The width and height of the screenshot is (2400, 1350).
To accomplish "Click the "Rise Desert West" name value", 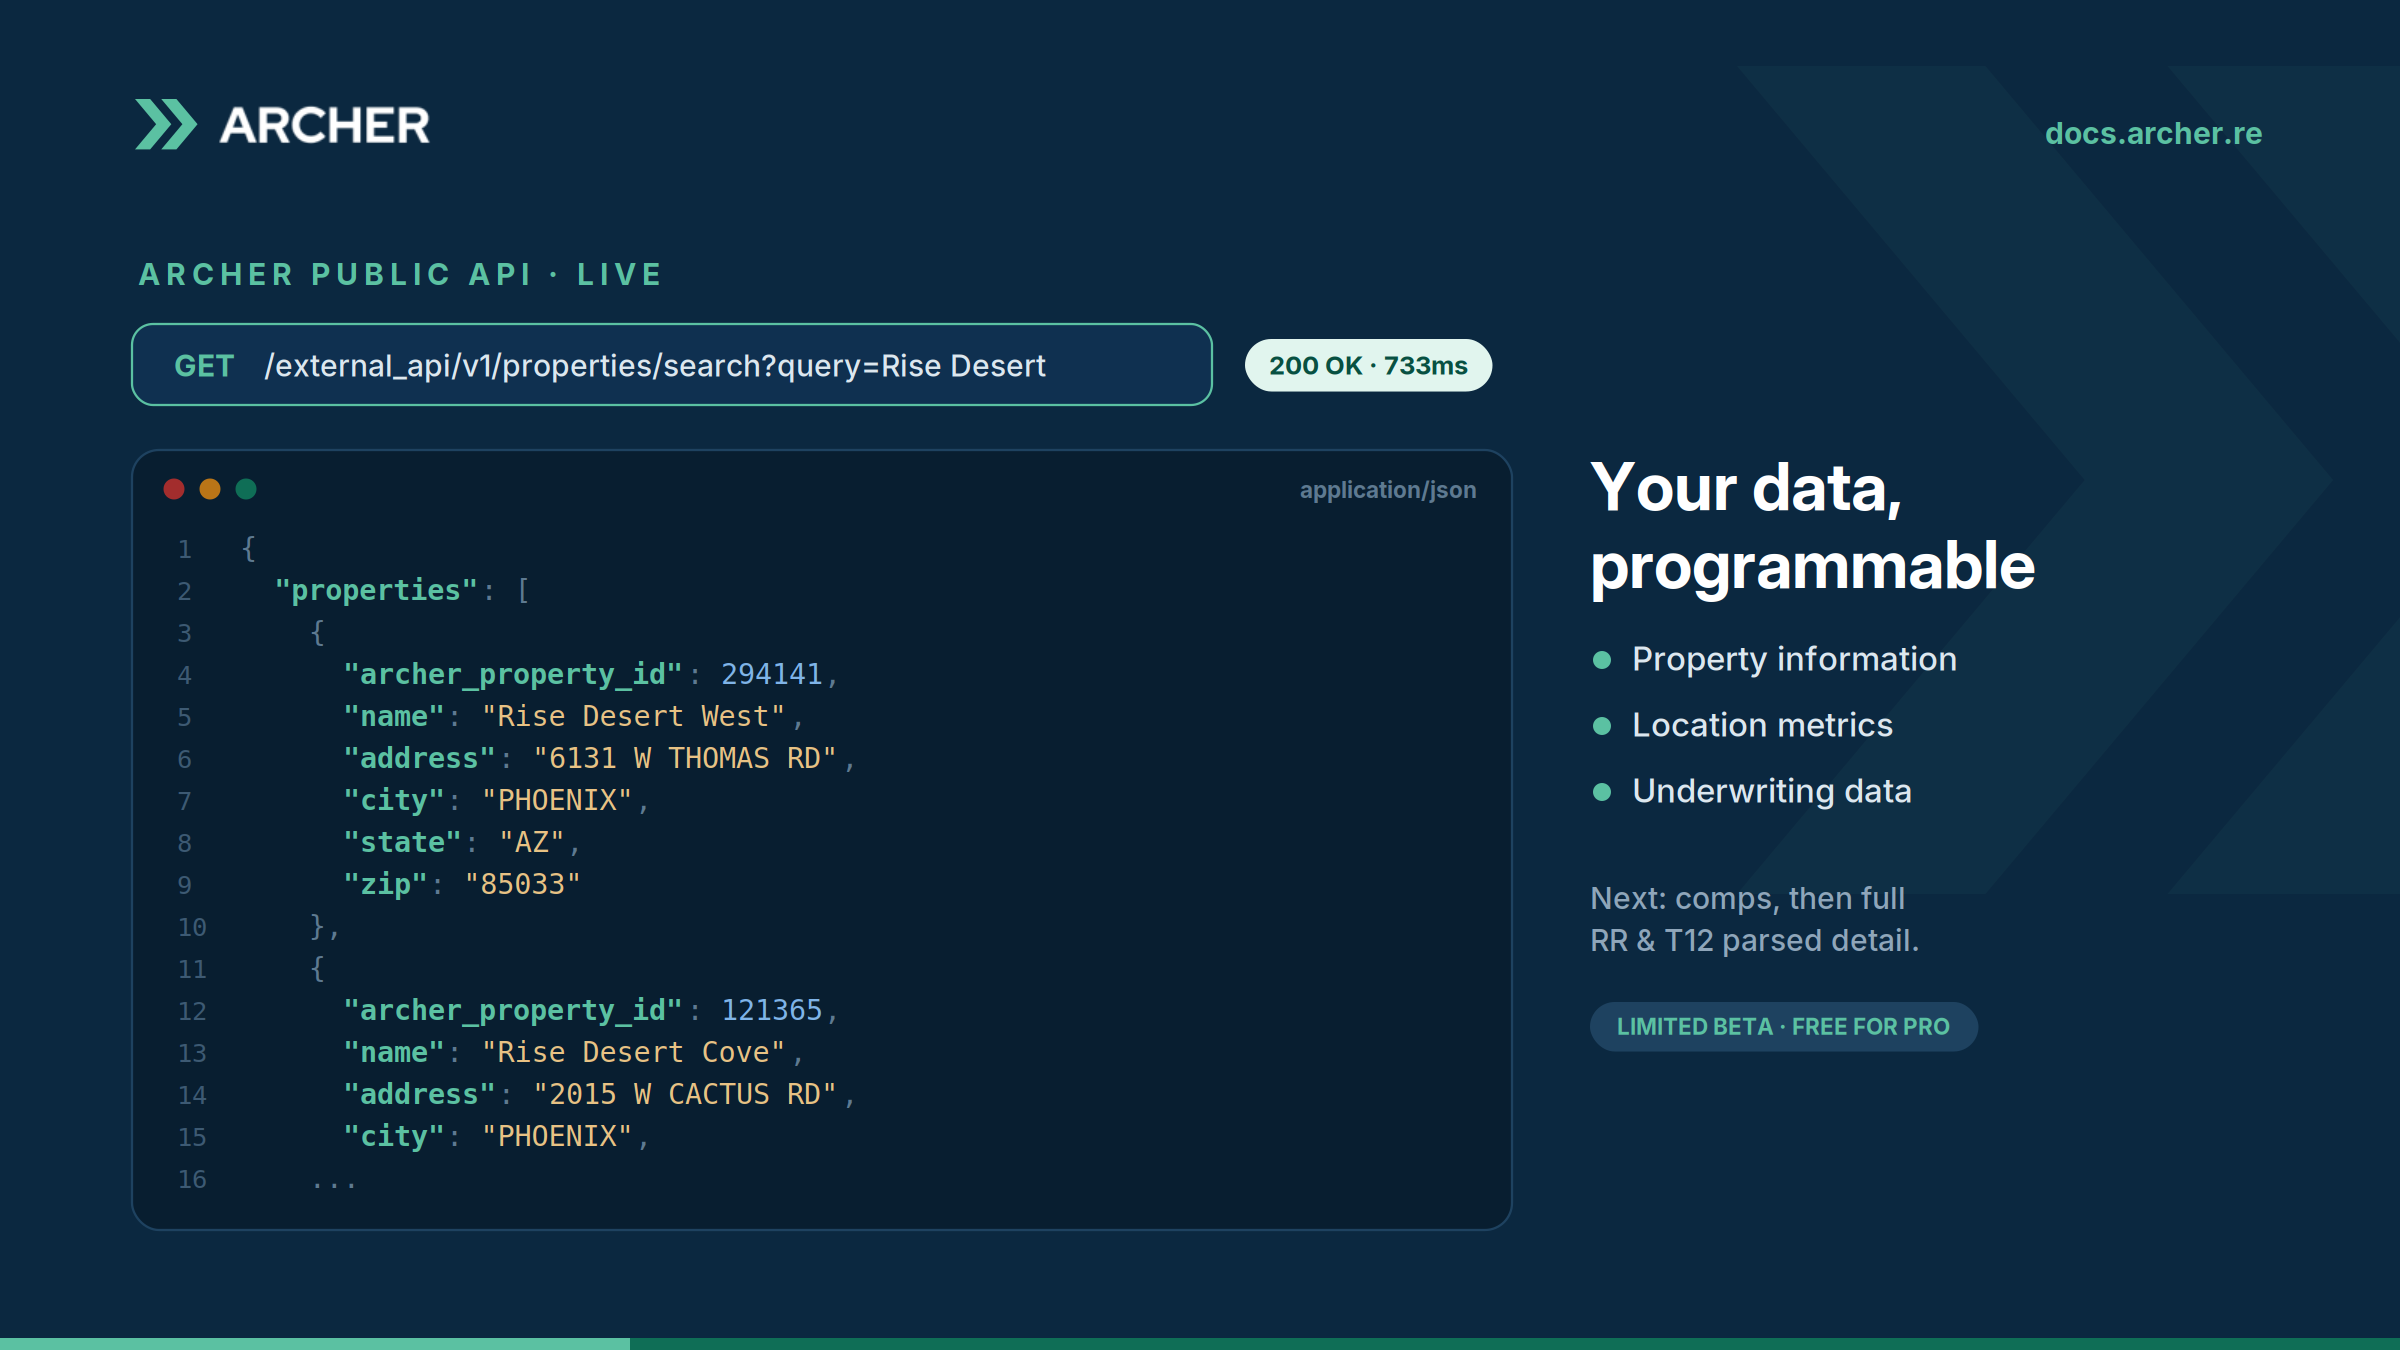I will coord(633,717).
